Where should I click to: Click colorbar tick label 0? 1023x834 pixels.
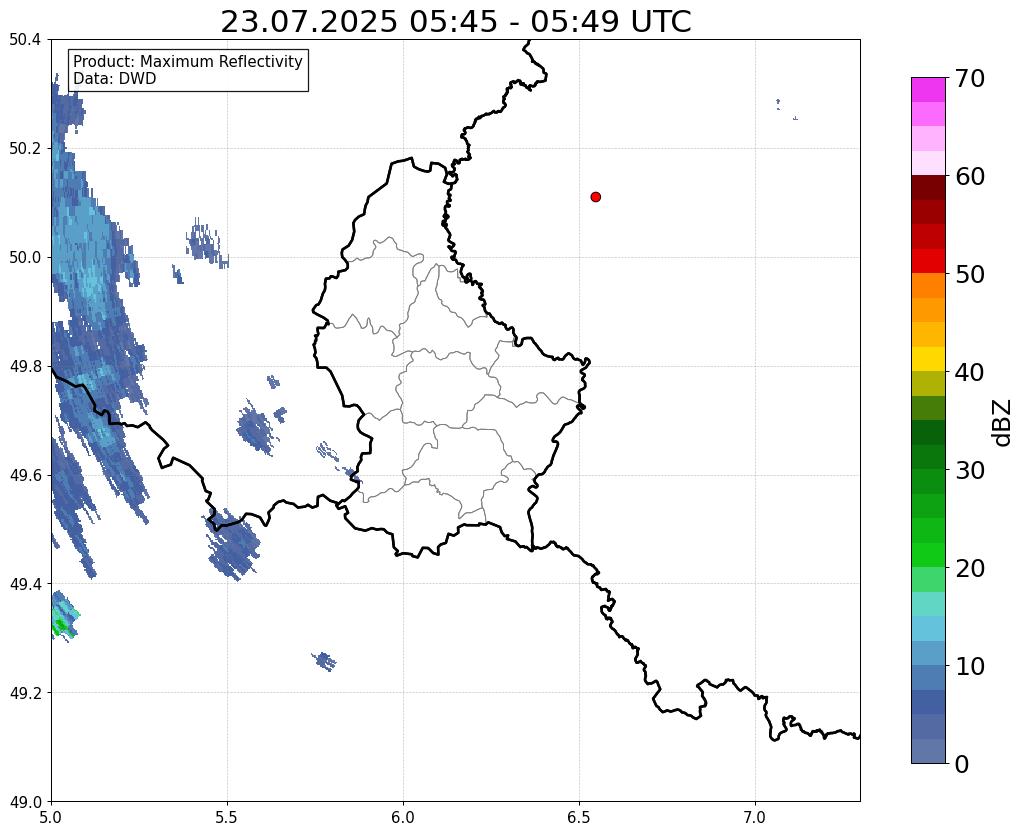[962, 764]
